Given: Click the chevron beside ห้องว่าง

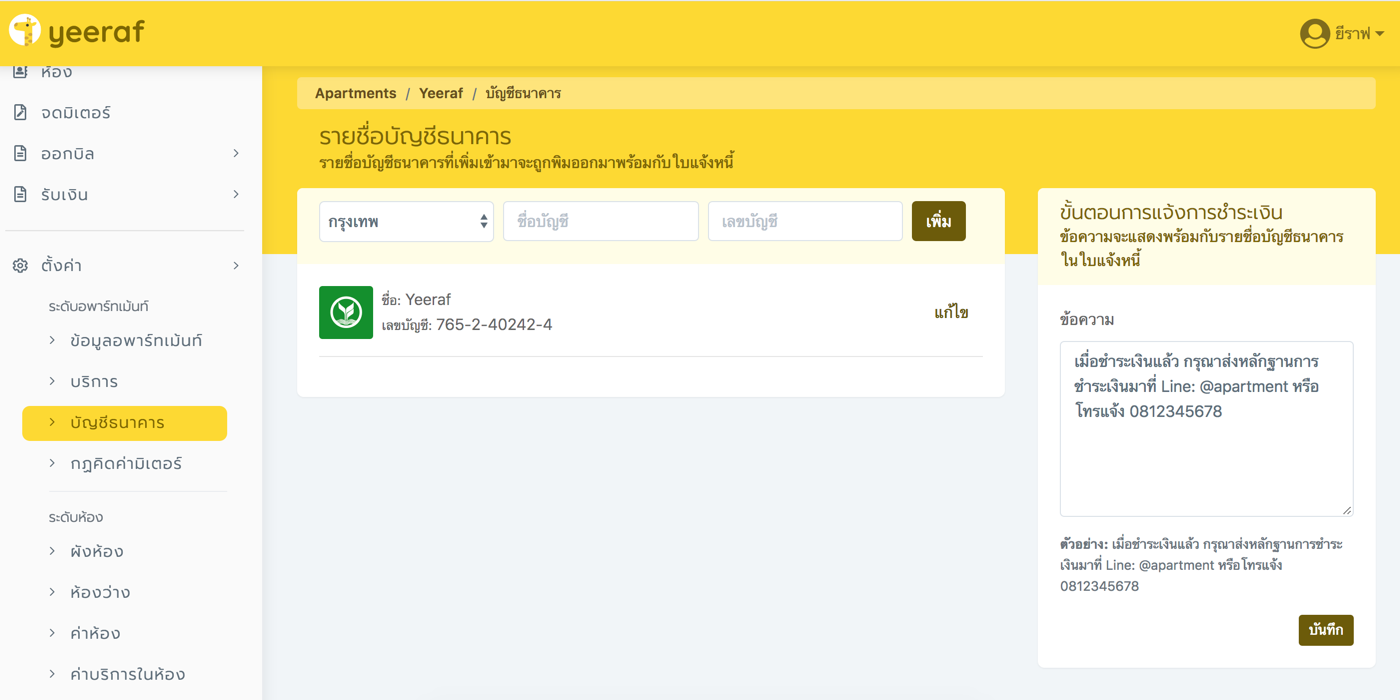Looking at the screenshot, I should pos(52,592).
